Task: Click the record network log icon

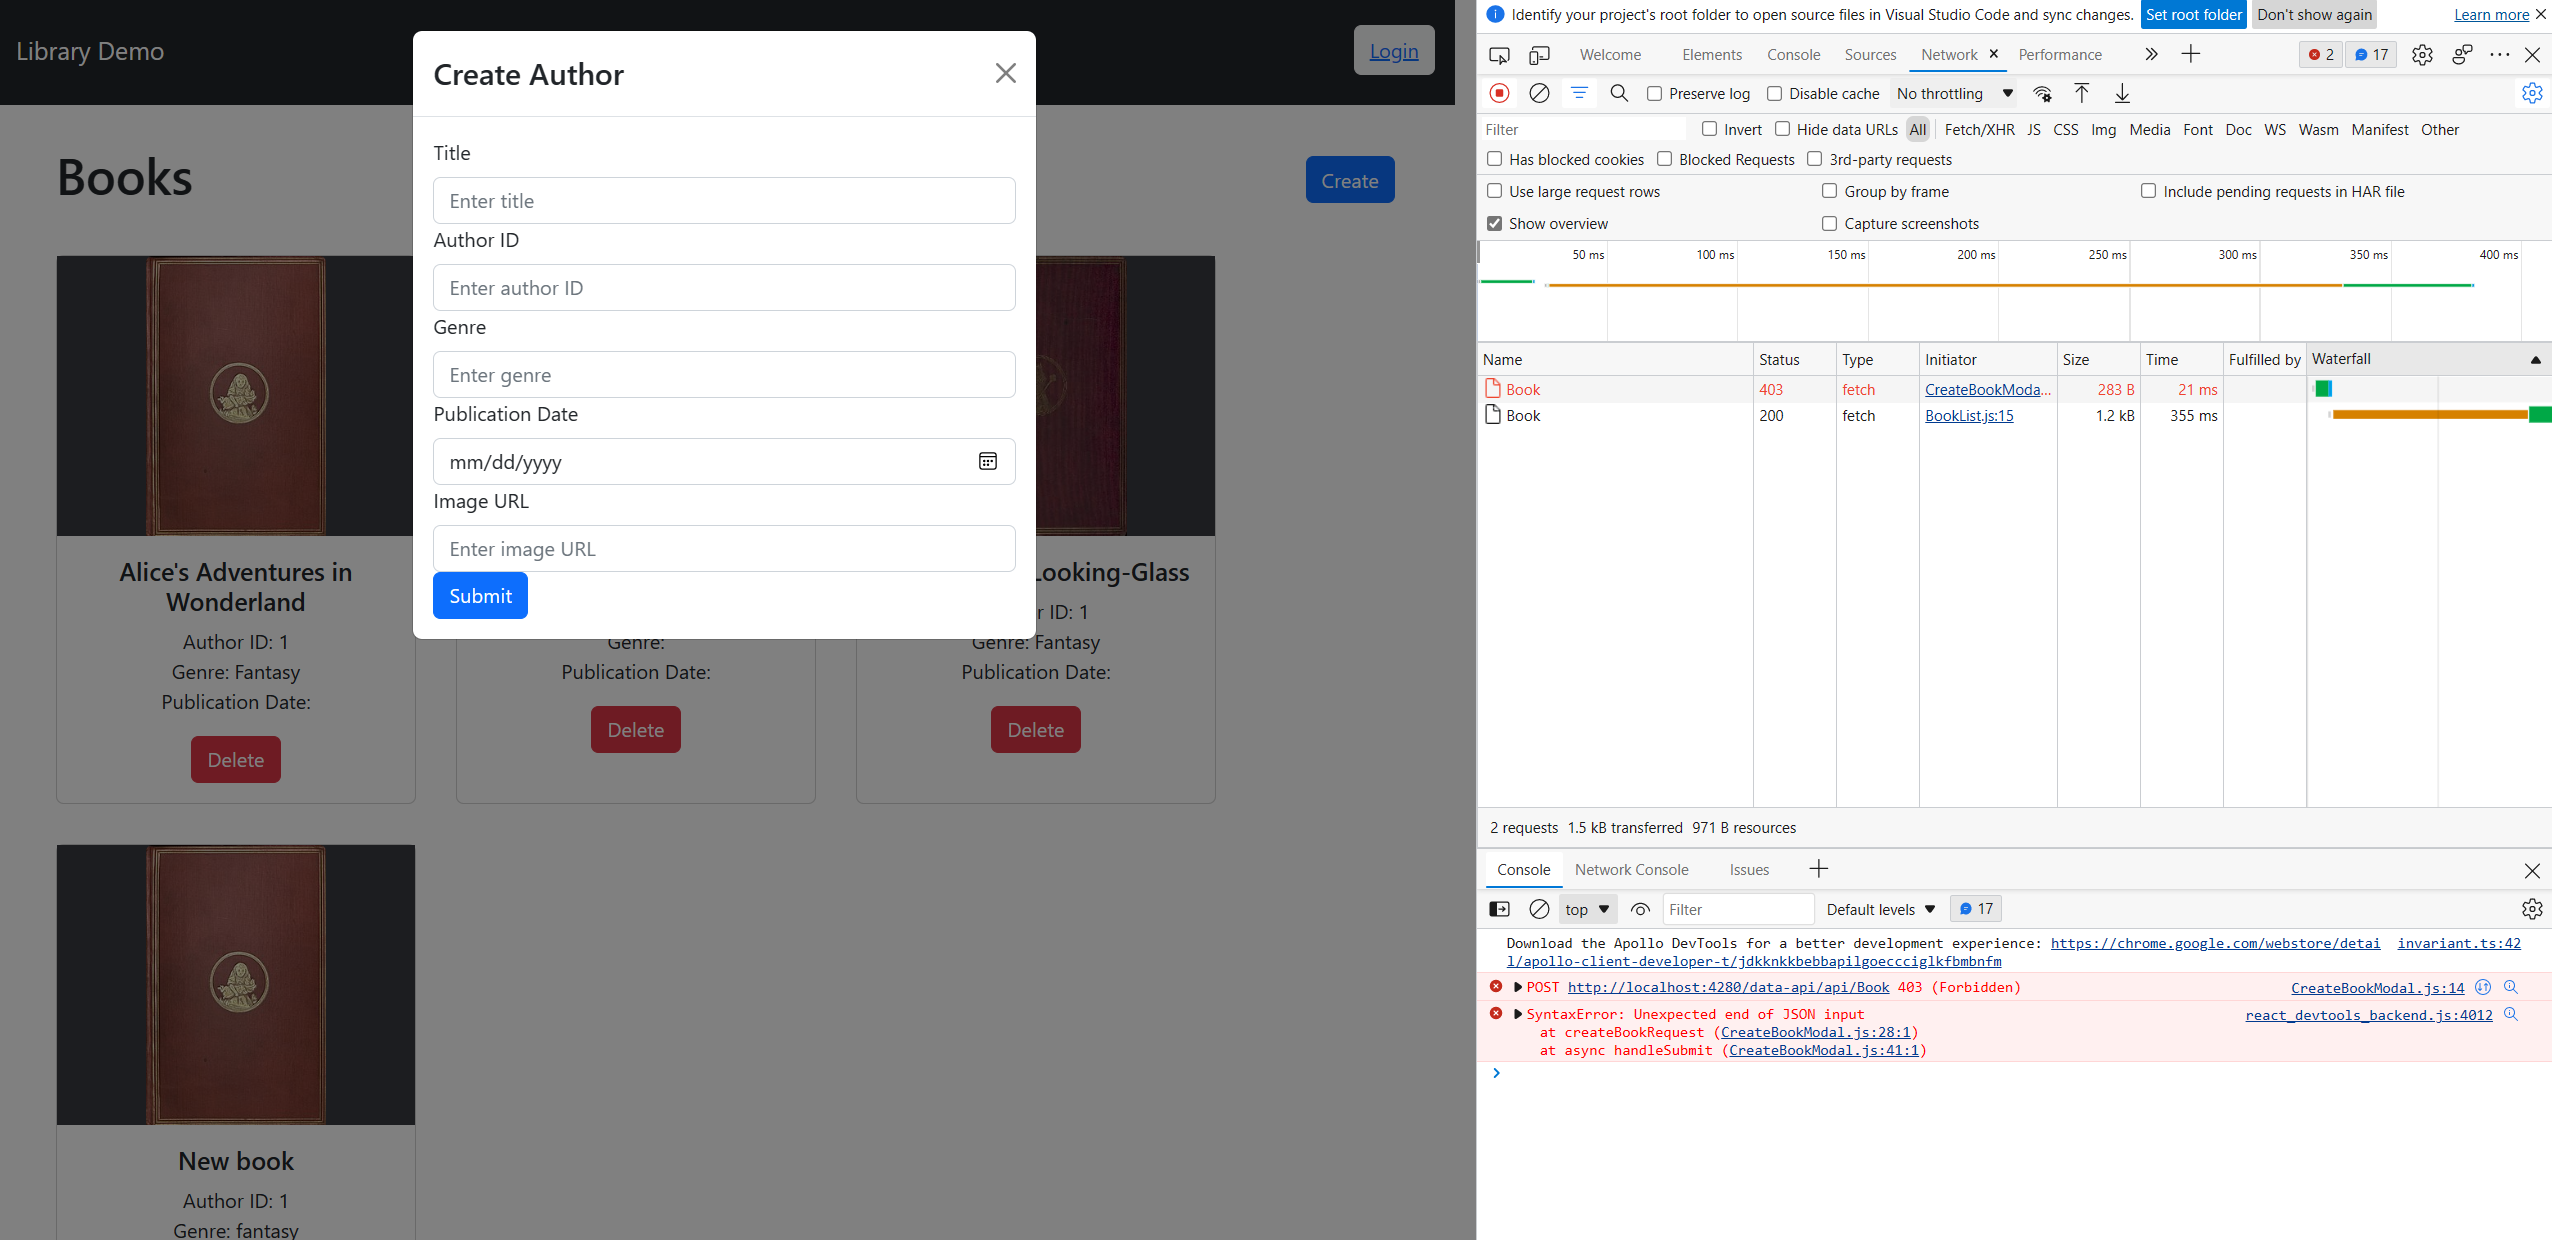Action: coord(1499,93)
